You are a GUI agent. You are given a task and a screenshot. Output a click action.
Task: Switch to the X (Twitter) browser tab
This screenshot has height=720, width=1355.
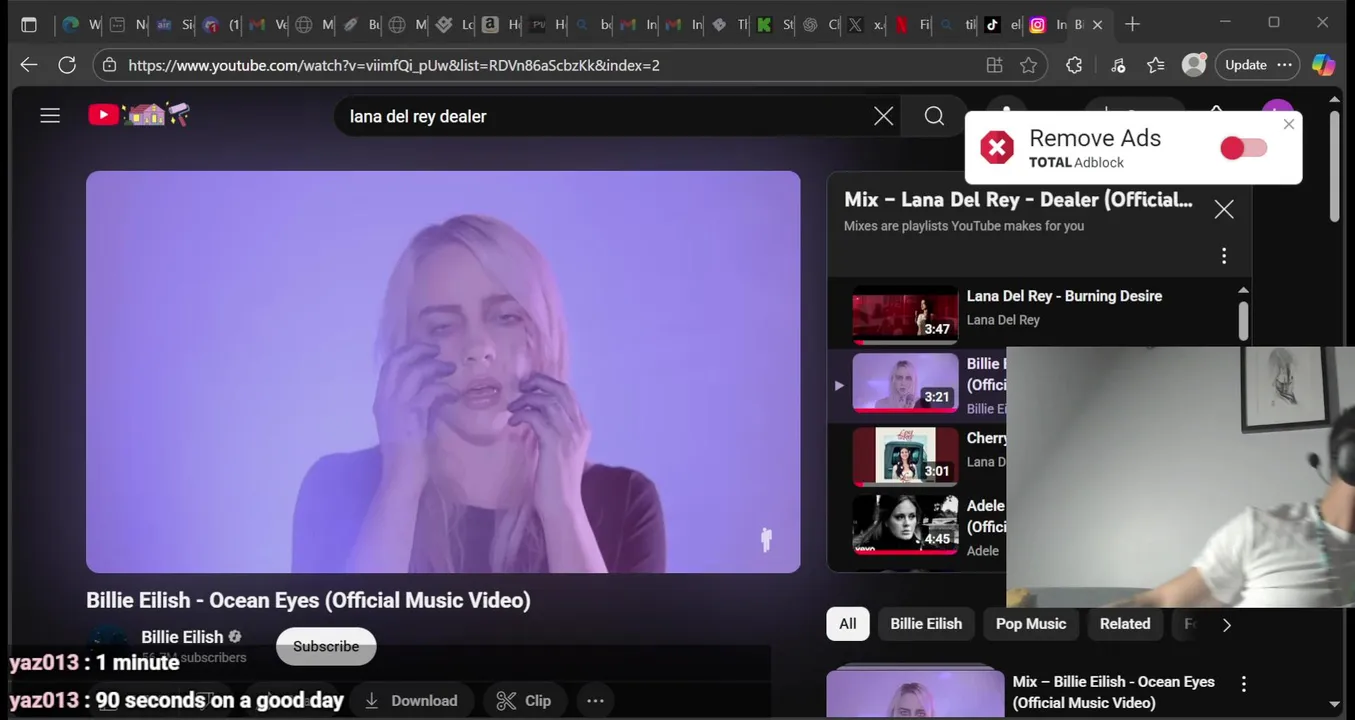pyautogui.click(x=864, y=25)
